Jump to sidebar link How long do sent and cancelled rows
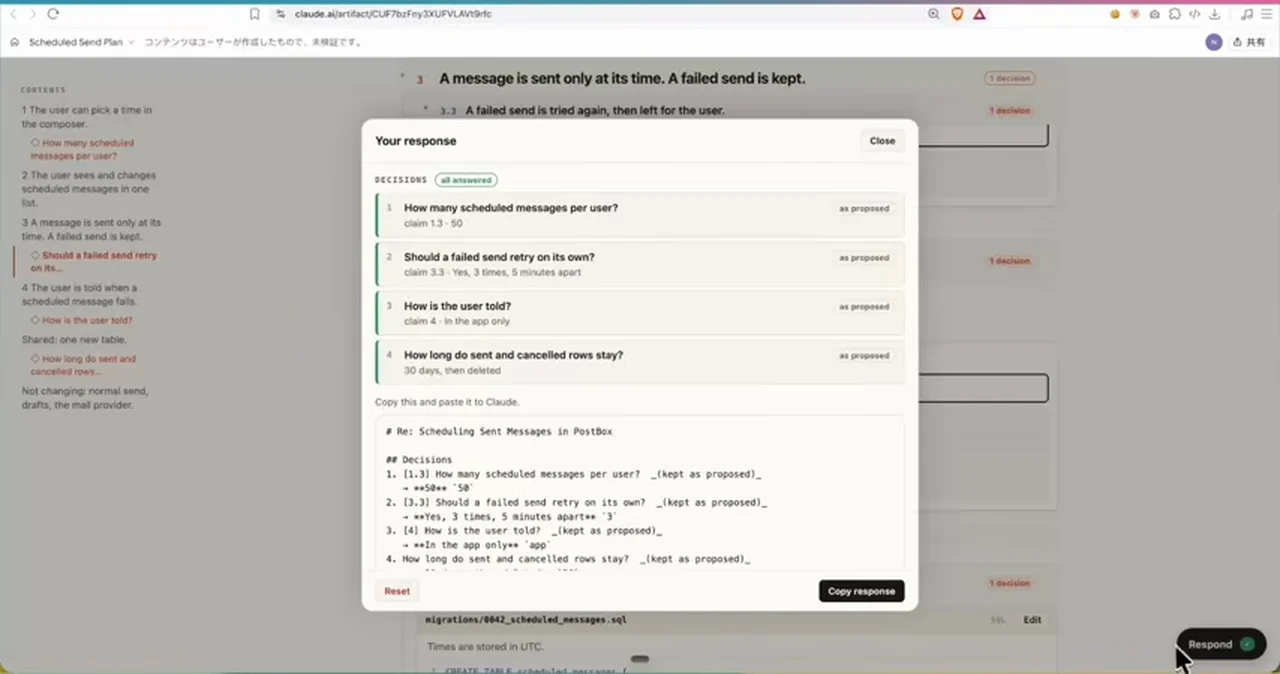 (x=83, y=365)
